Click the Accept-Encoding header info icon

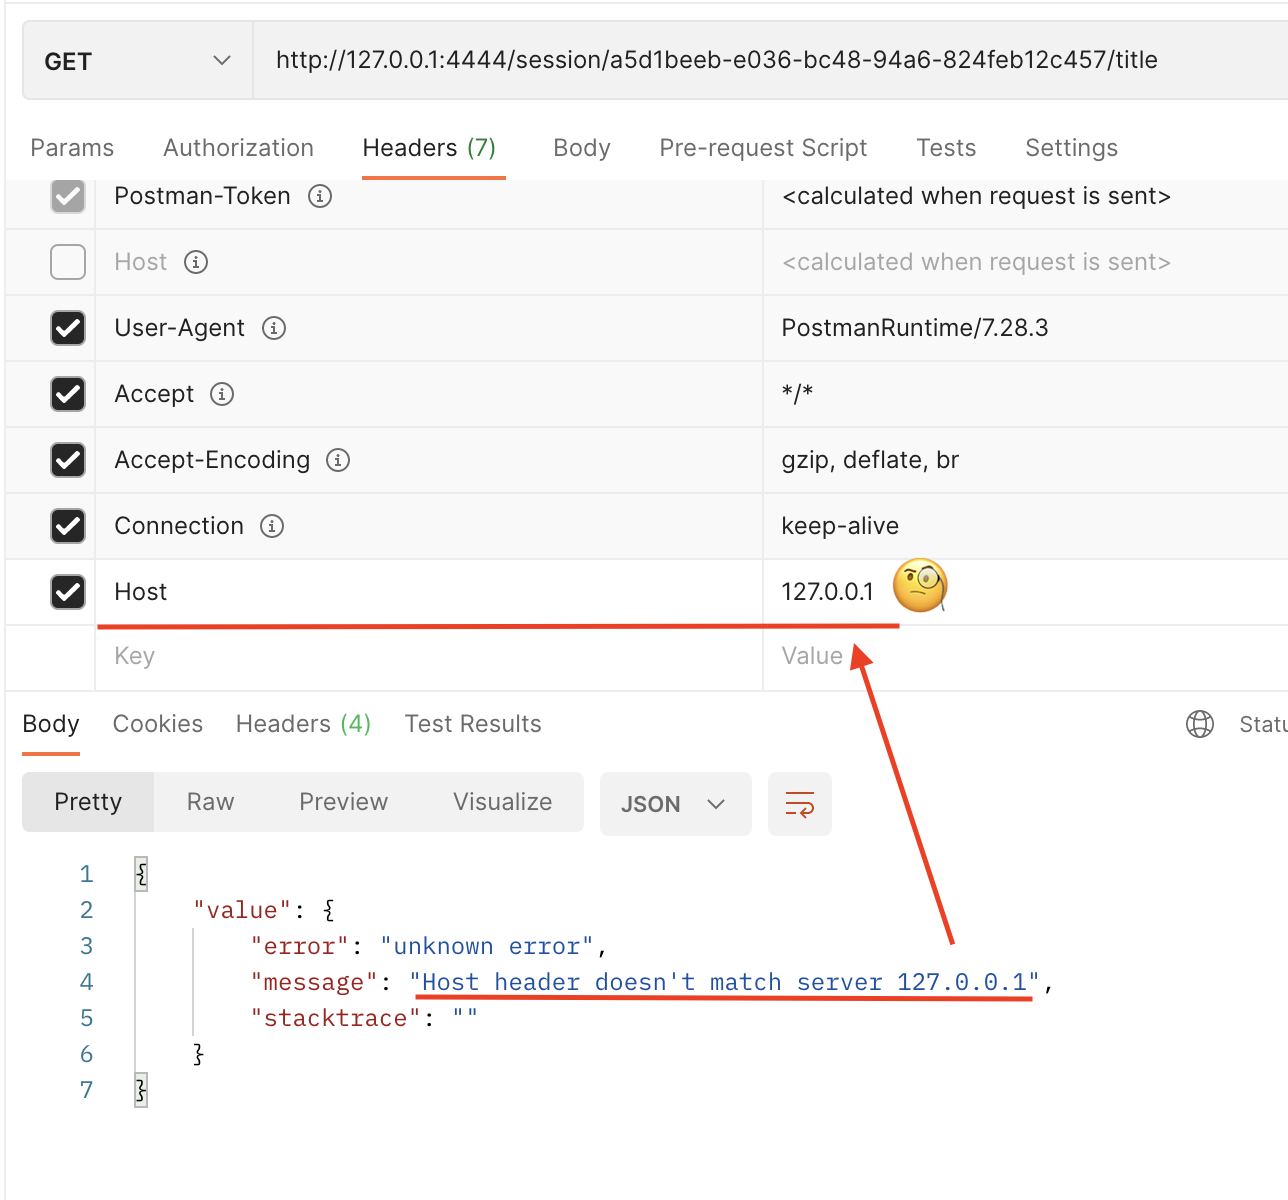click(x=338, y=460)
